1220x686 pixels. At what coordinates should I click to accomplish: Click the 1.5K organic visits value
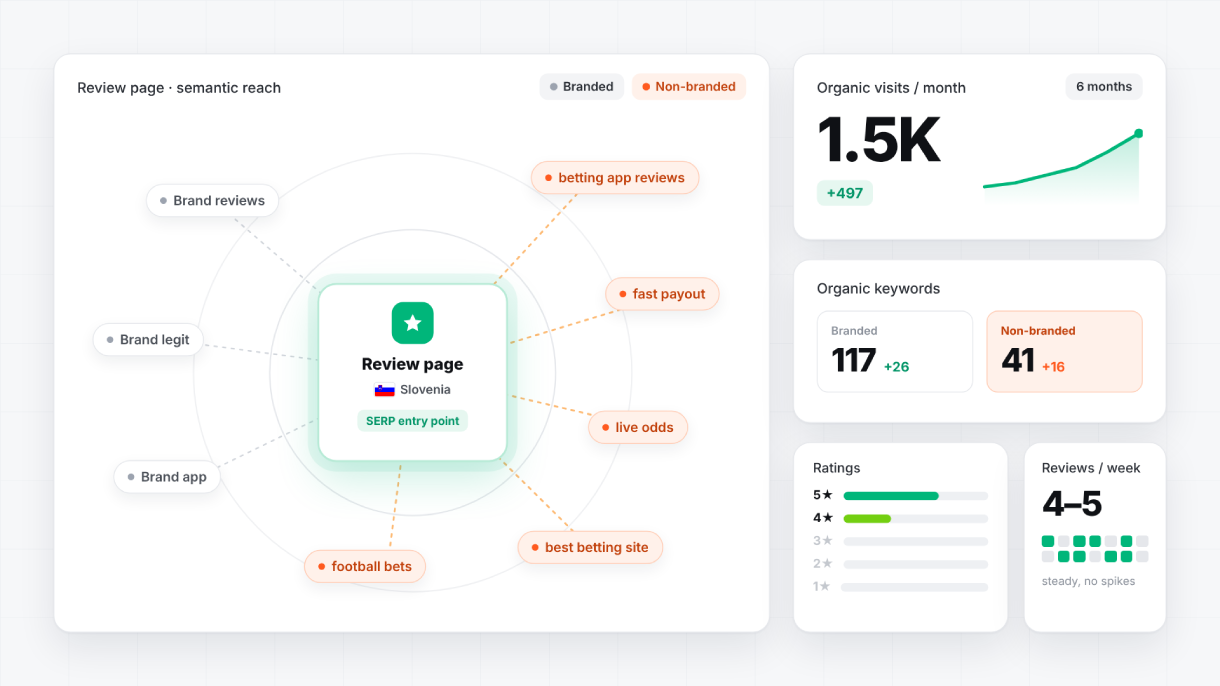pyautogui.click(x=879, y=140)
